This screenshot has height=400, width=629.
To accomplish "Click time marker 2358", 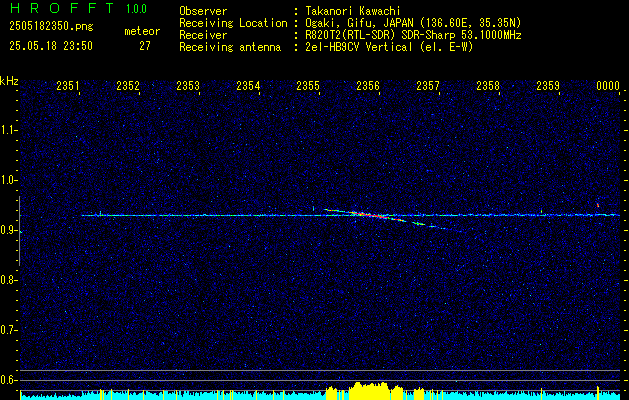I will pyautogui.click(x=488, y=85).
